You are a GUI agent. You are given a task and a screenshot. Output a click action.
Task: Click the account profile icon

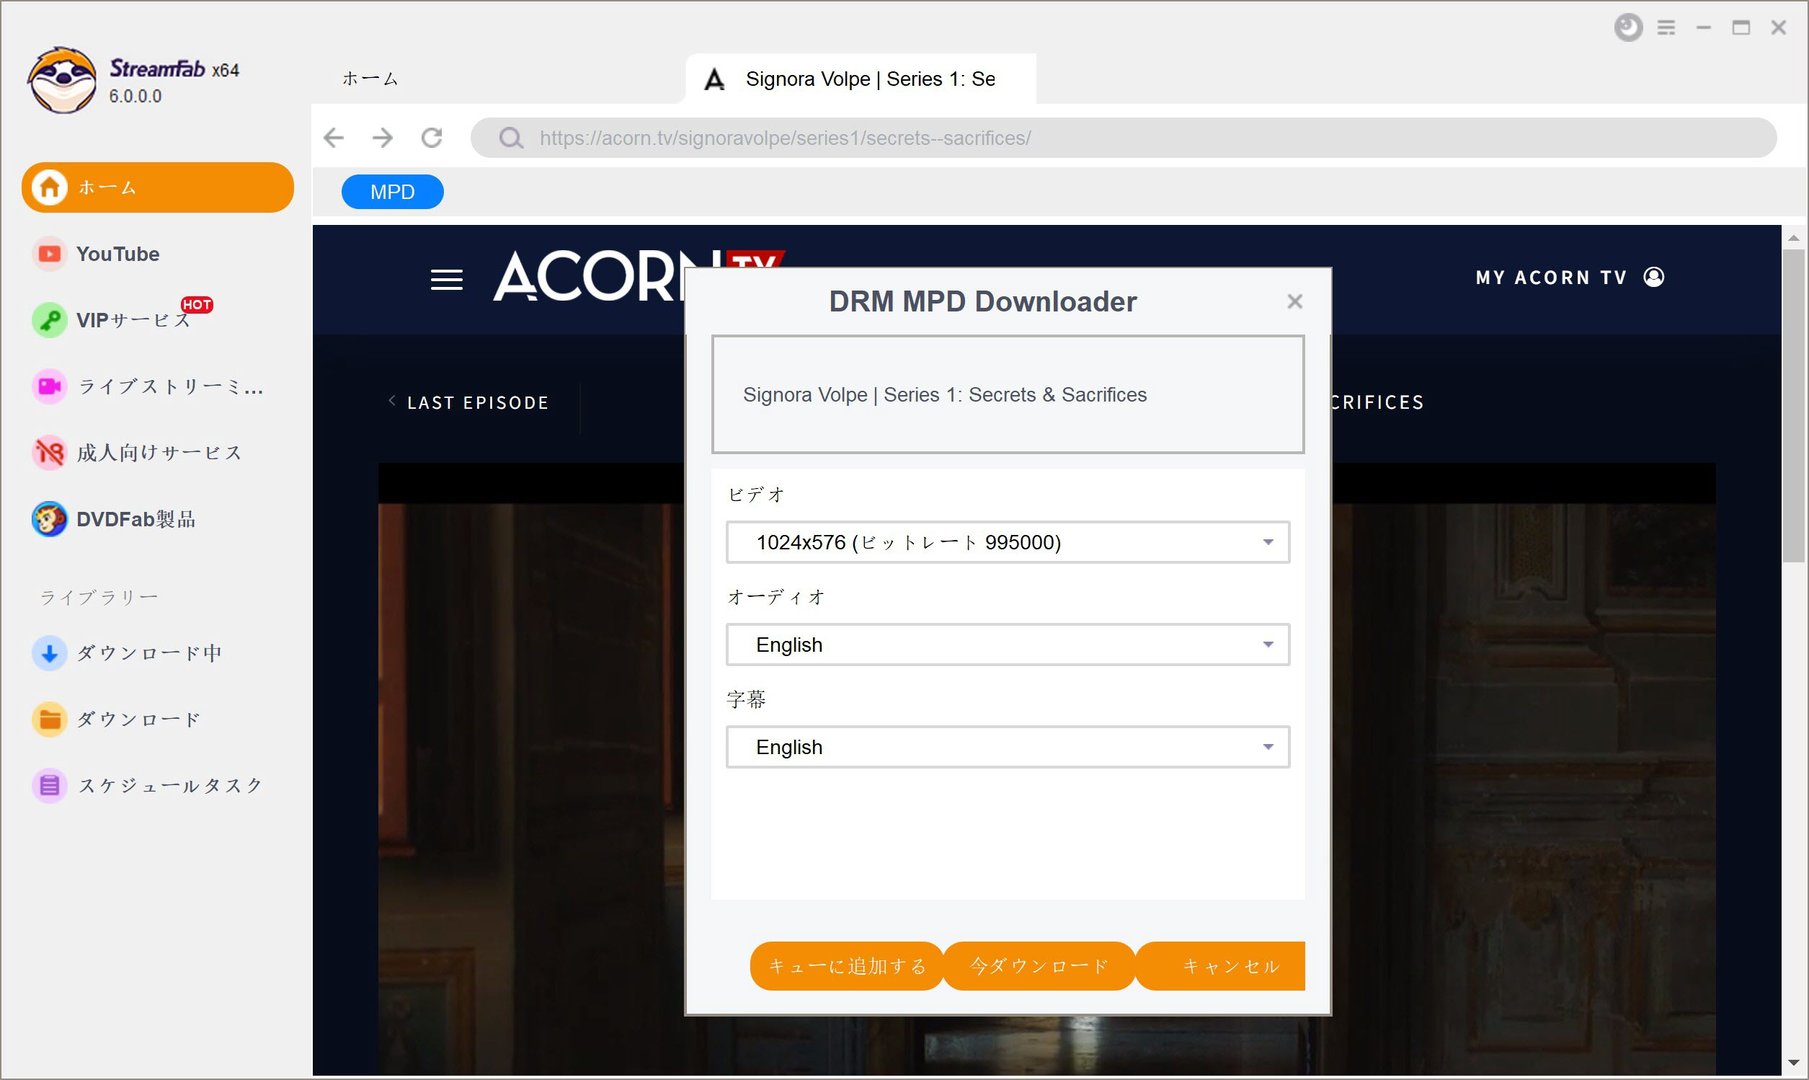[1654, 277]
